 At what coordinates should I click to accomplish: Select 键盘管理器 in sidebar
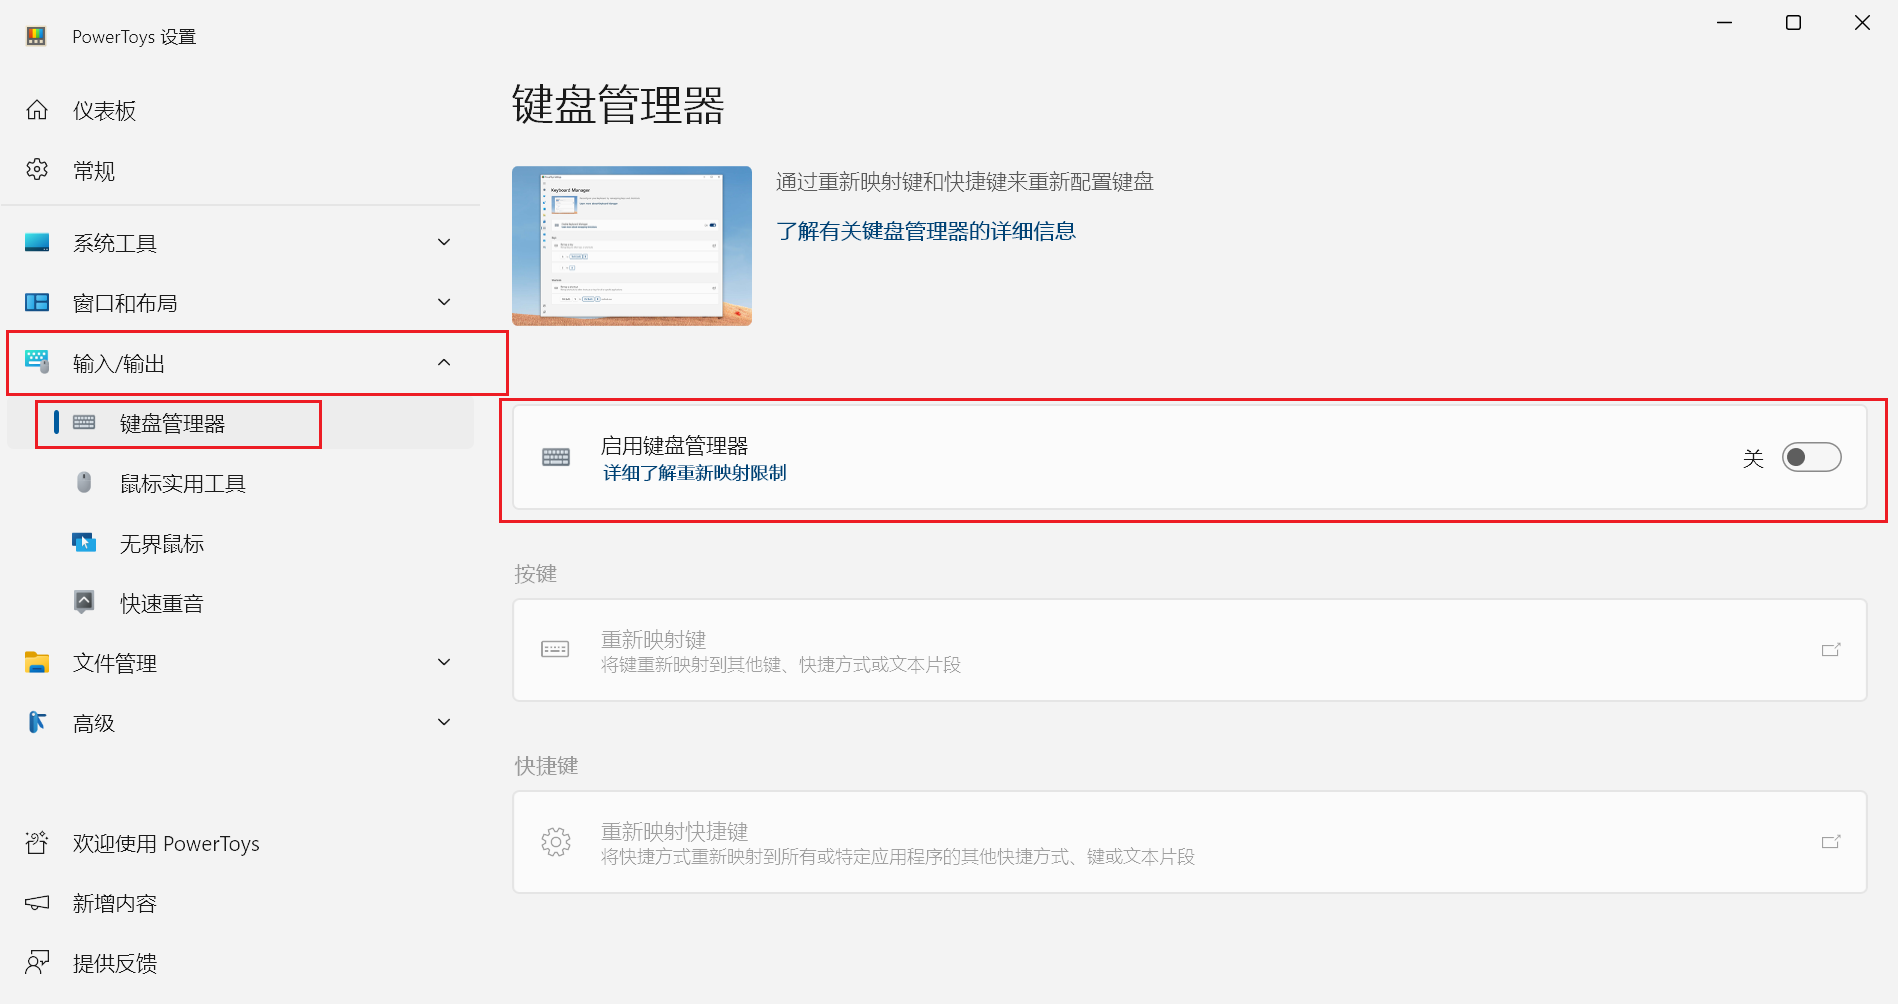240,423
